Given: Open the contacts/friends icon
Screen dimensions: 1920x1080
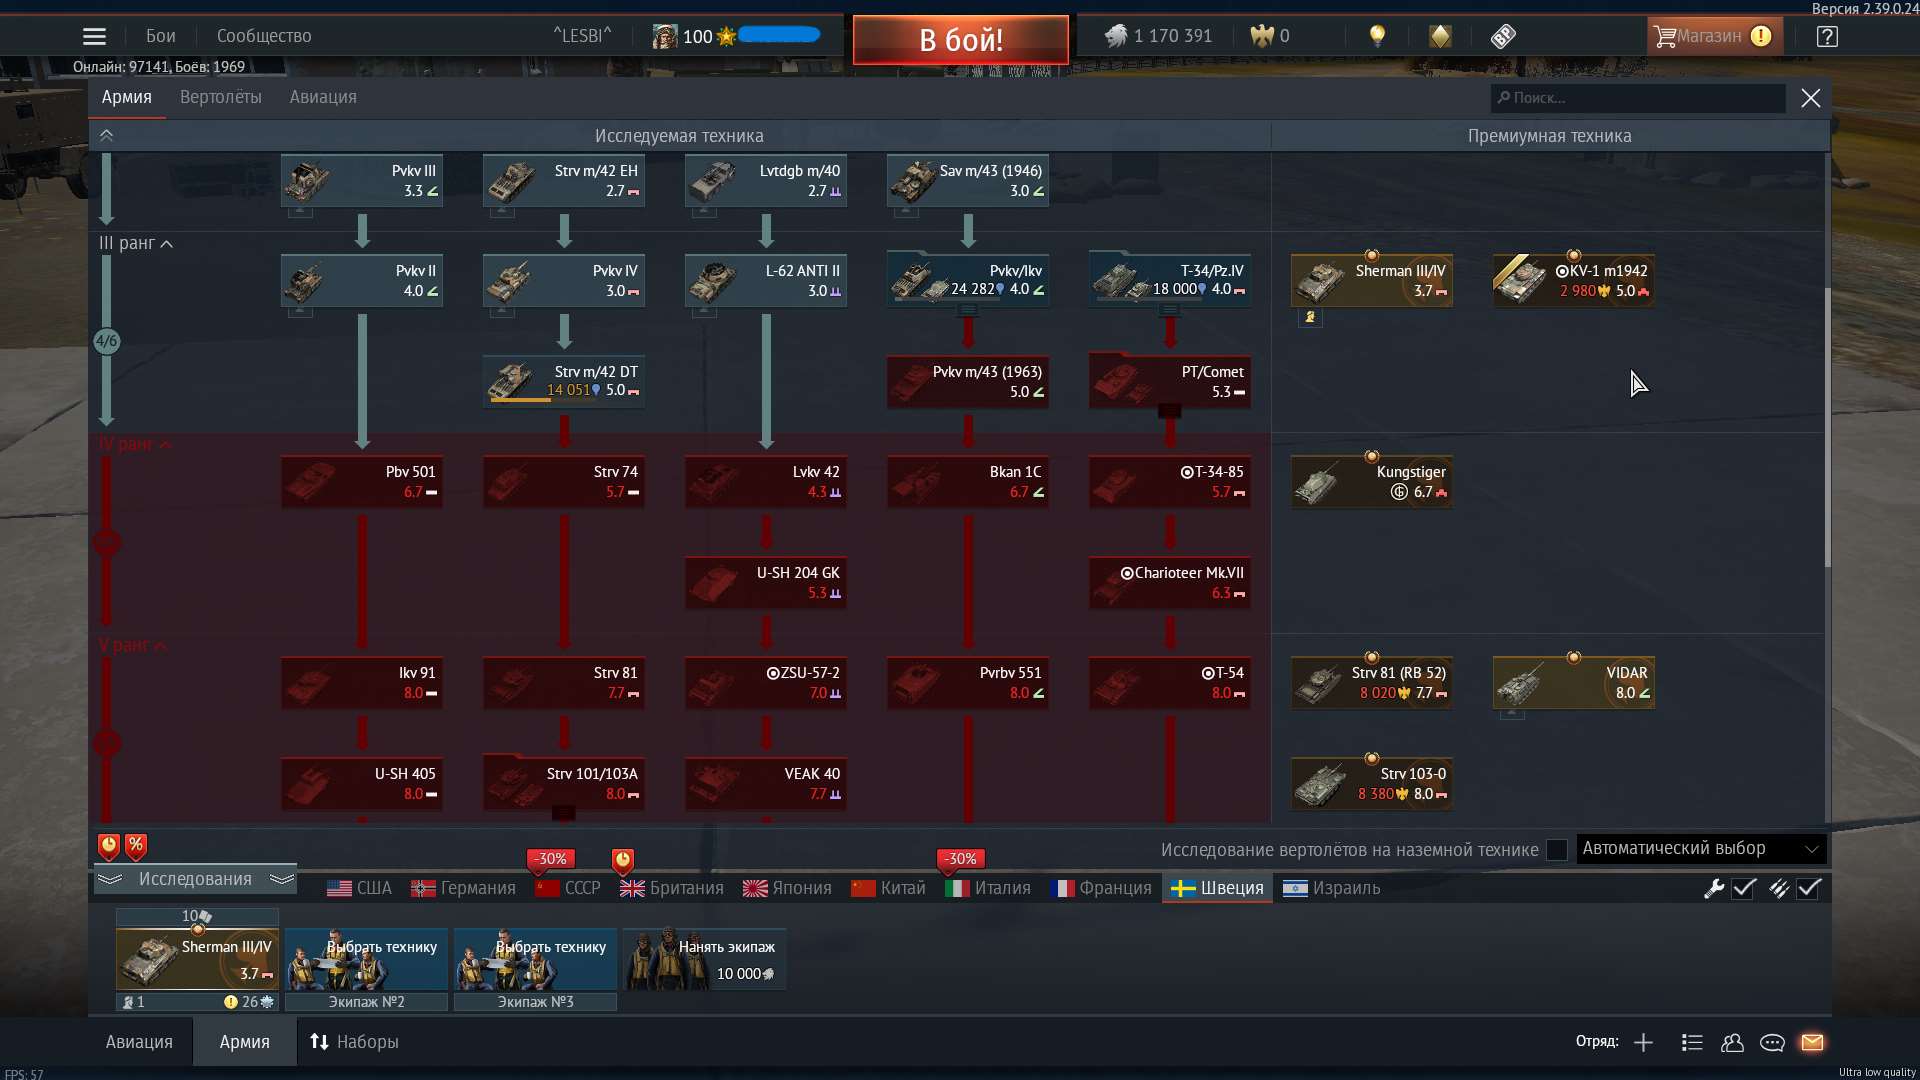Looking at the screenshot, I should click(x=1732, y=1042).
